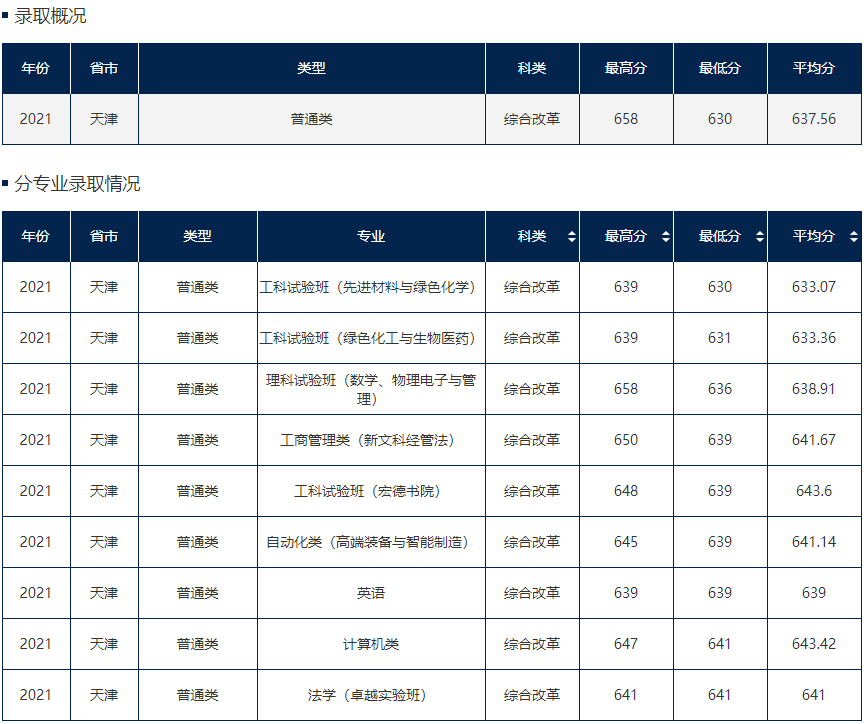Click the sort arrows beside 科类 header

point(572,237)
